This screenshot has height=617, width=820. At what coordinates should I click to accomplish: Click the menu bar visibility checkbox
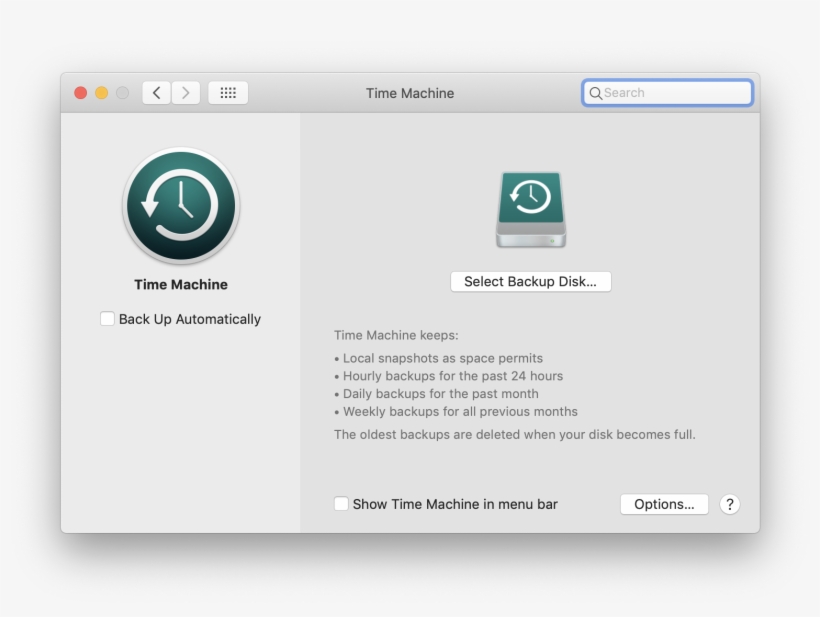[x=341, y=504]
